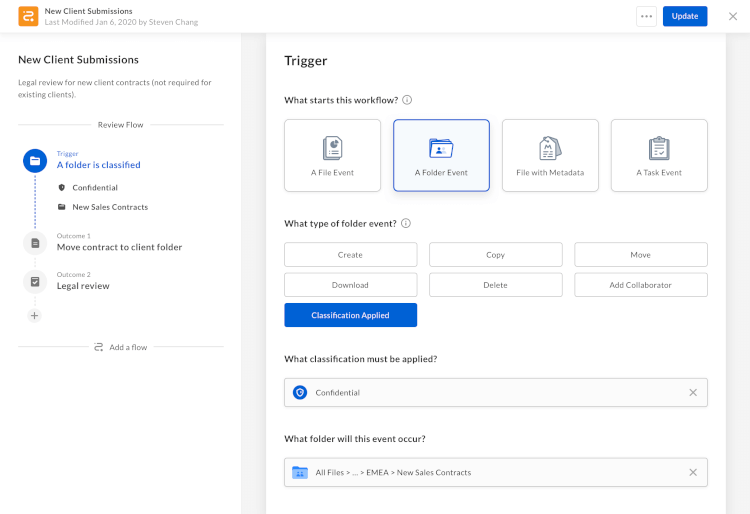
Task: Click the Outcome 1 document icon
Action: [35, 242]
